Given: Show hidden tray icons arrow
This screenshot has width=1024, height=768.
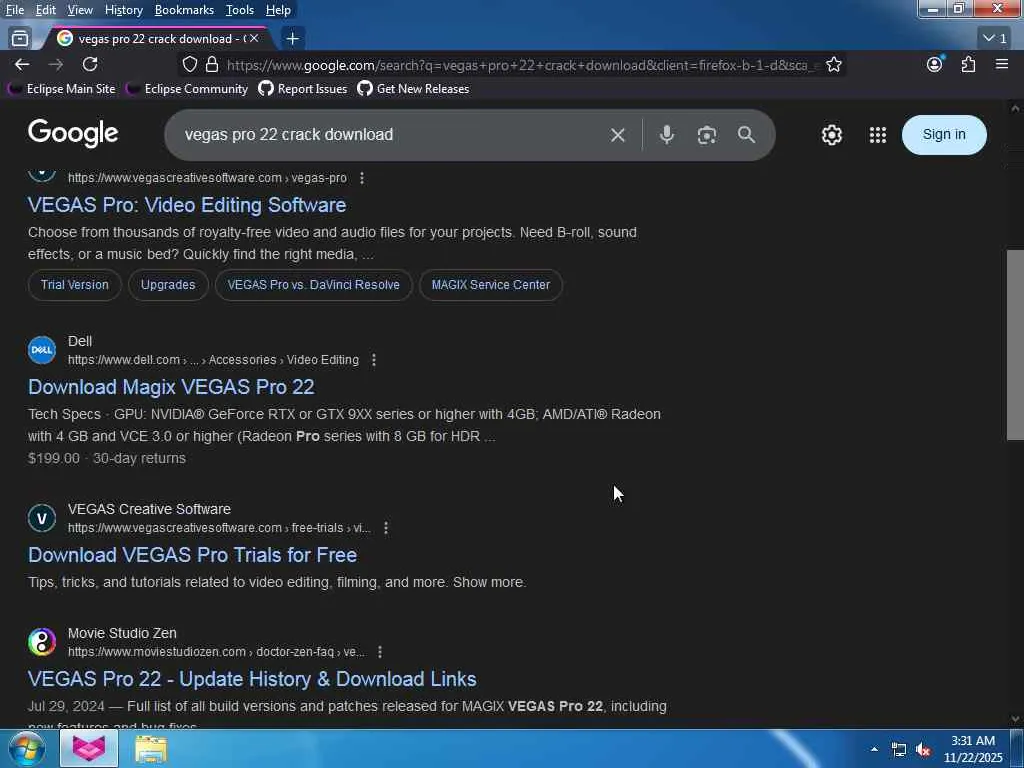Looking at the screenshot, I should pos(874,749).
